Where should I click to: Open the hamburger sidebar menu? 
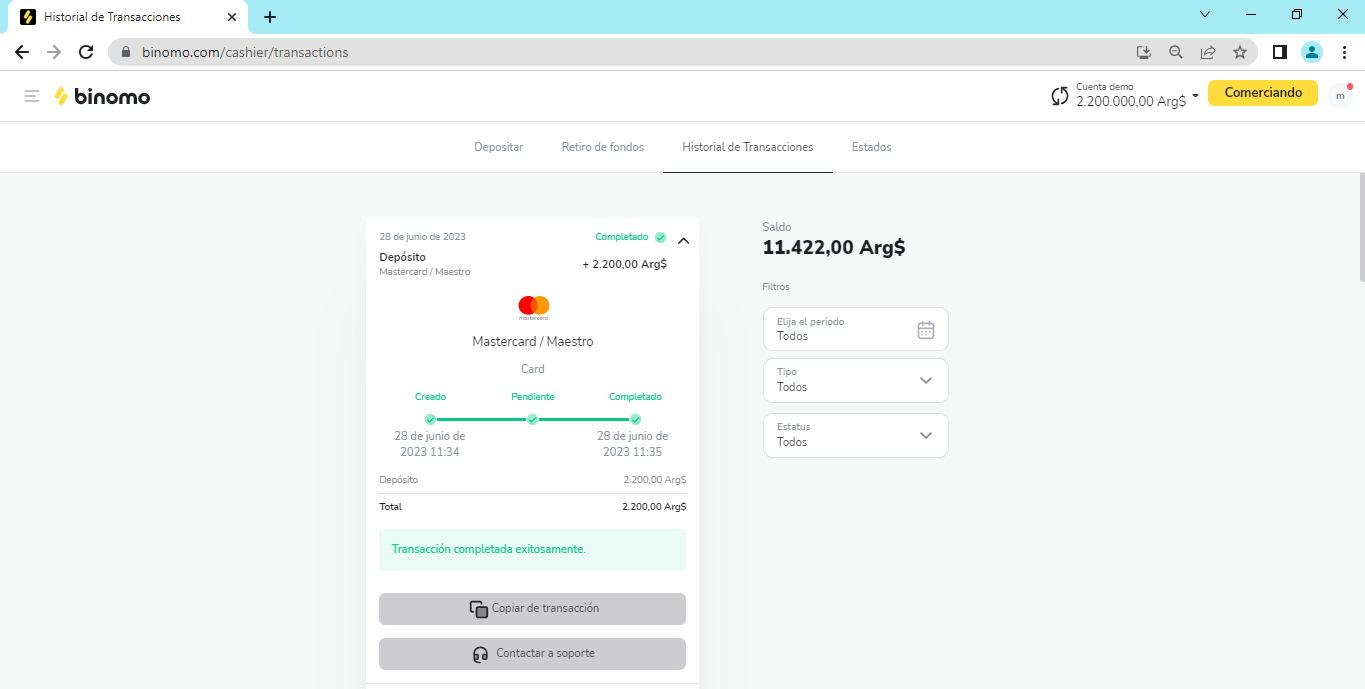(32, 96)
